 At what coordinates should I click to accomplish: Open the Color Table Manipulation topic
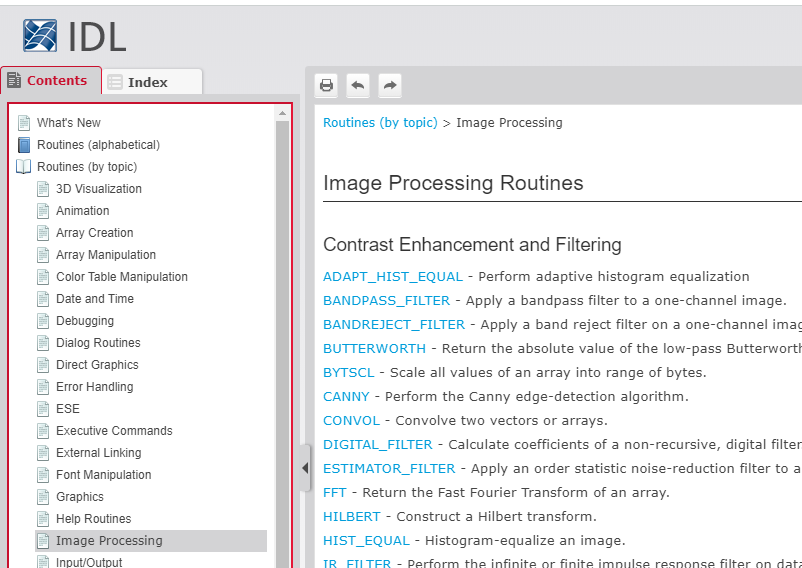(x=122, y=277)
